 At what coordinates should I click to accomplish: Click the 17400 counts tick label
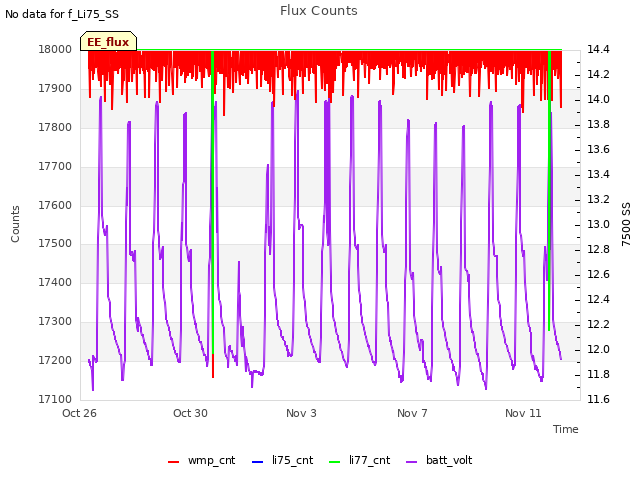pyautogui.click(x=55, y=282)
